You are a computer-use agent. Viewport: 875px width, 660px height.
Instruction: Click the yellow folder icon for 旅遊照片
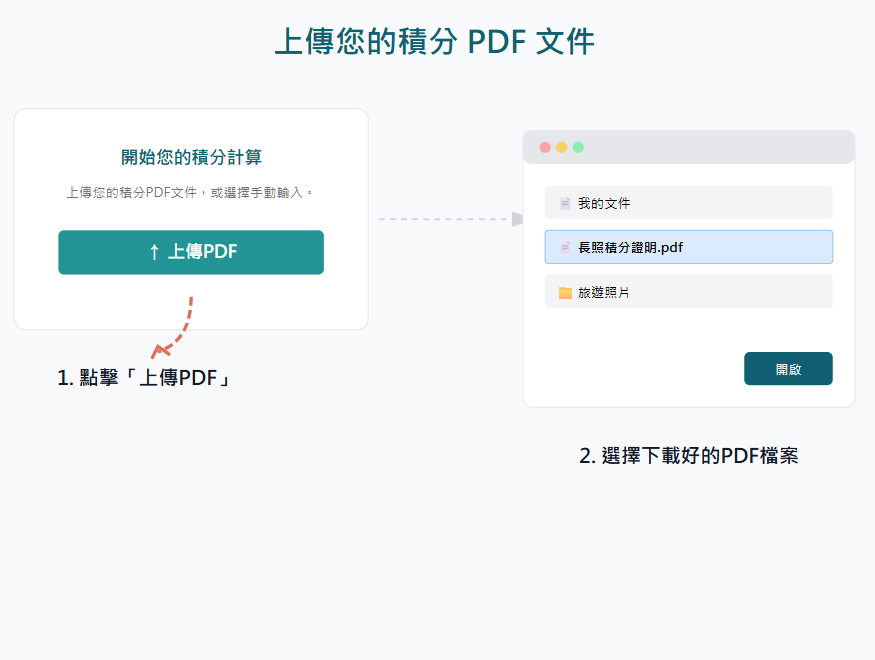[x=565, y=292]
